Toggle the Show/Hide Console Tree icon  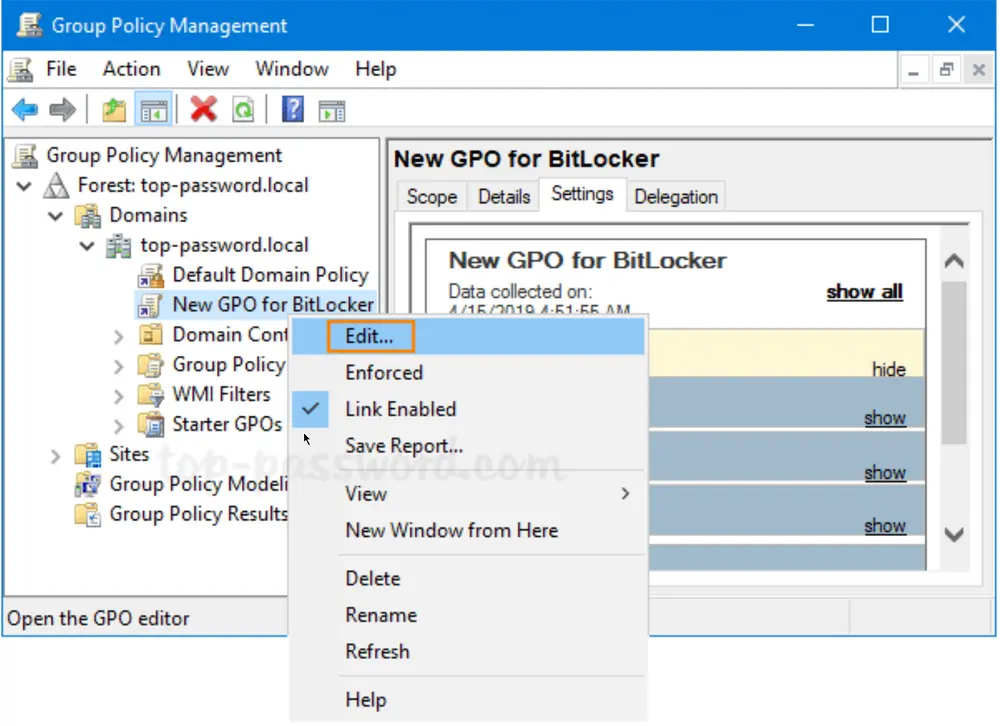click(153, 110)
